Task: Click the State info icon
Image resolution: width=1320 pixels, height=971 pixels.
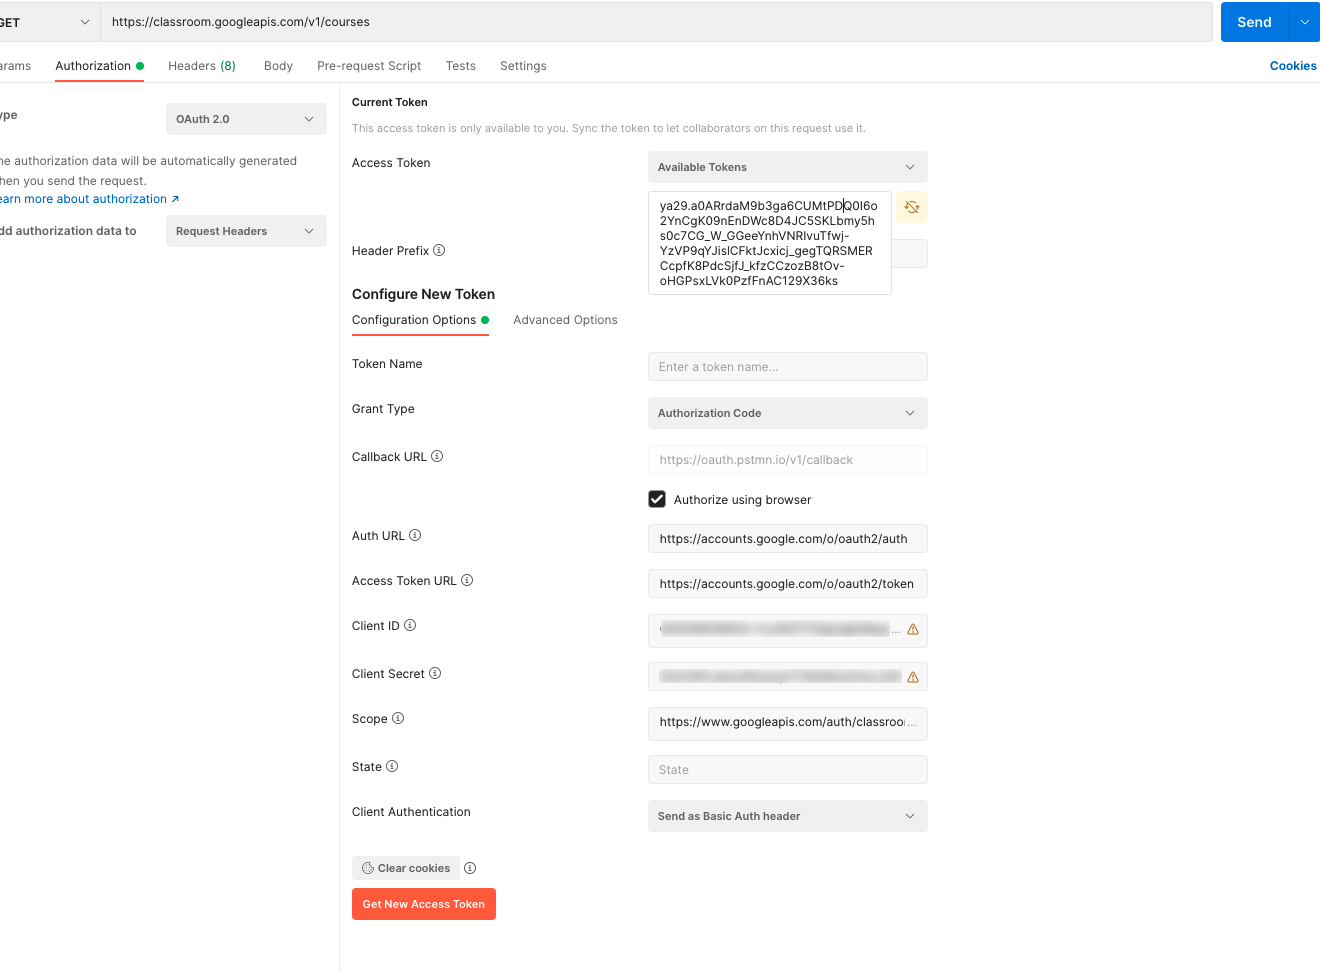Action: pyautogui.click(x=392, y=766)
